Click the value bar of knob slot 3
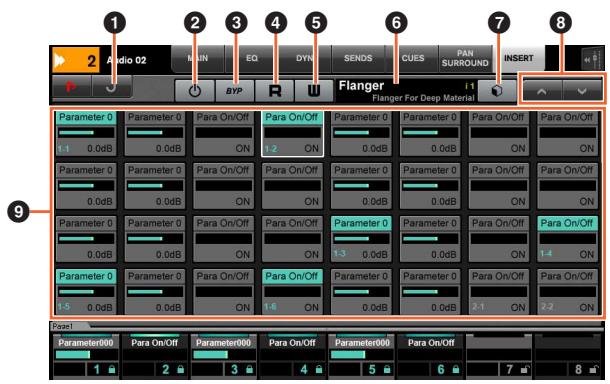The height and width of the screenshot is (384, 610). [x=224, y=355]
